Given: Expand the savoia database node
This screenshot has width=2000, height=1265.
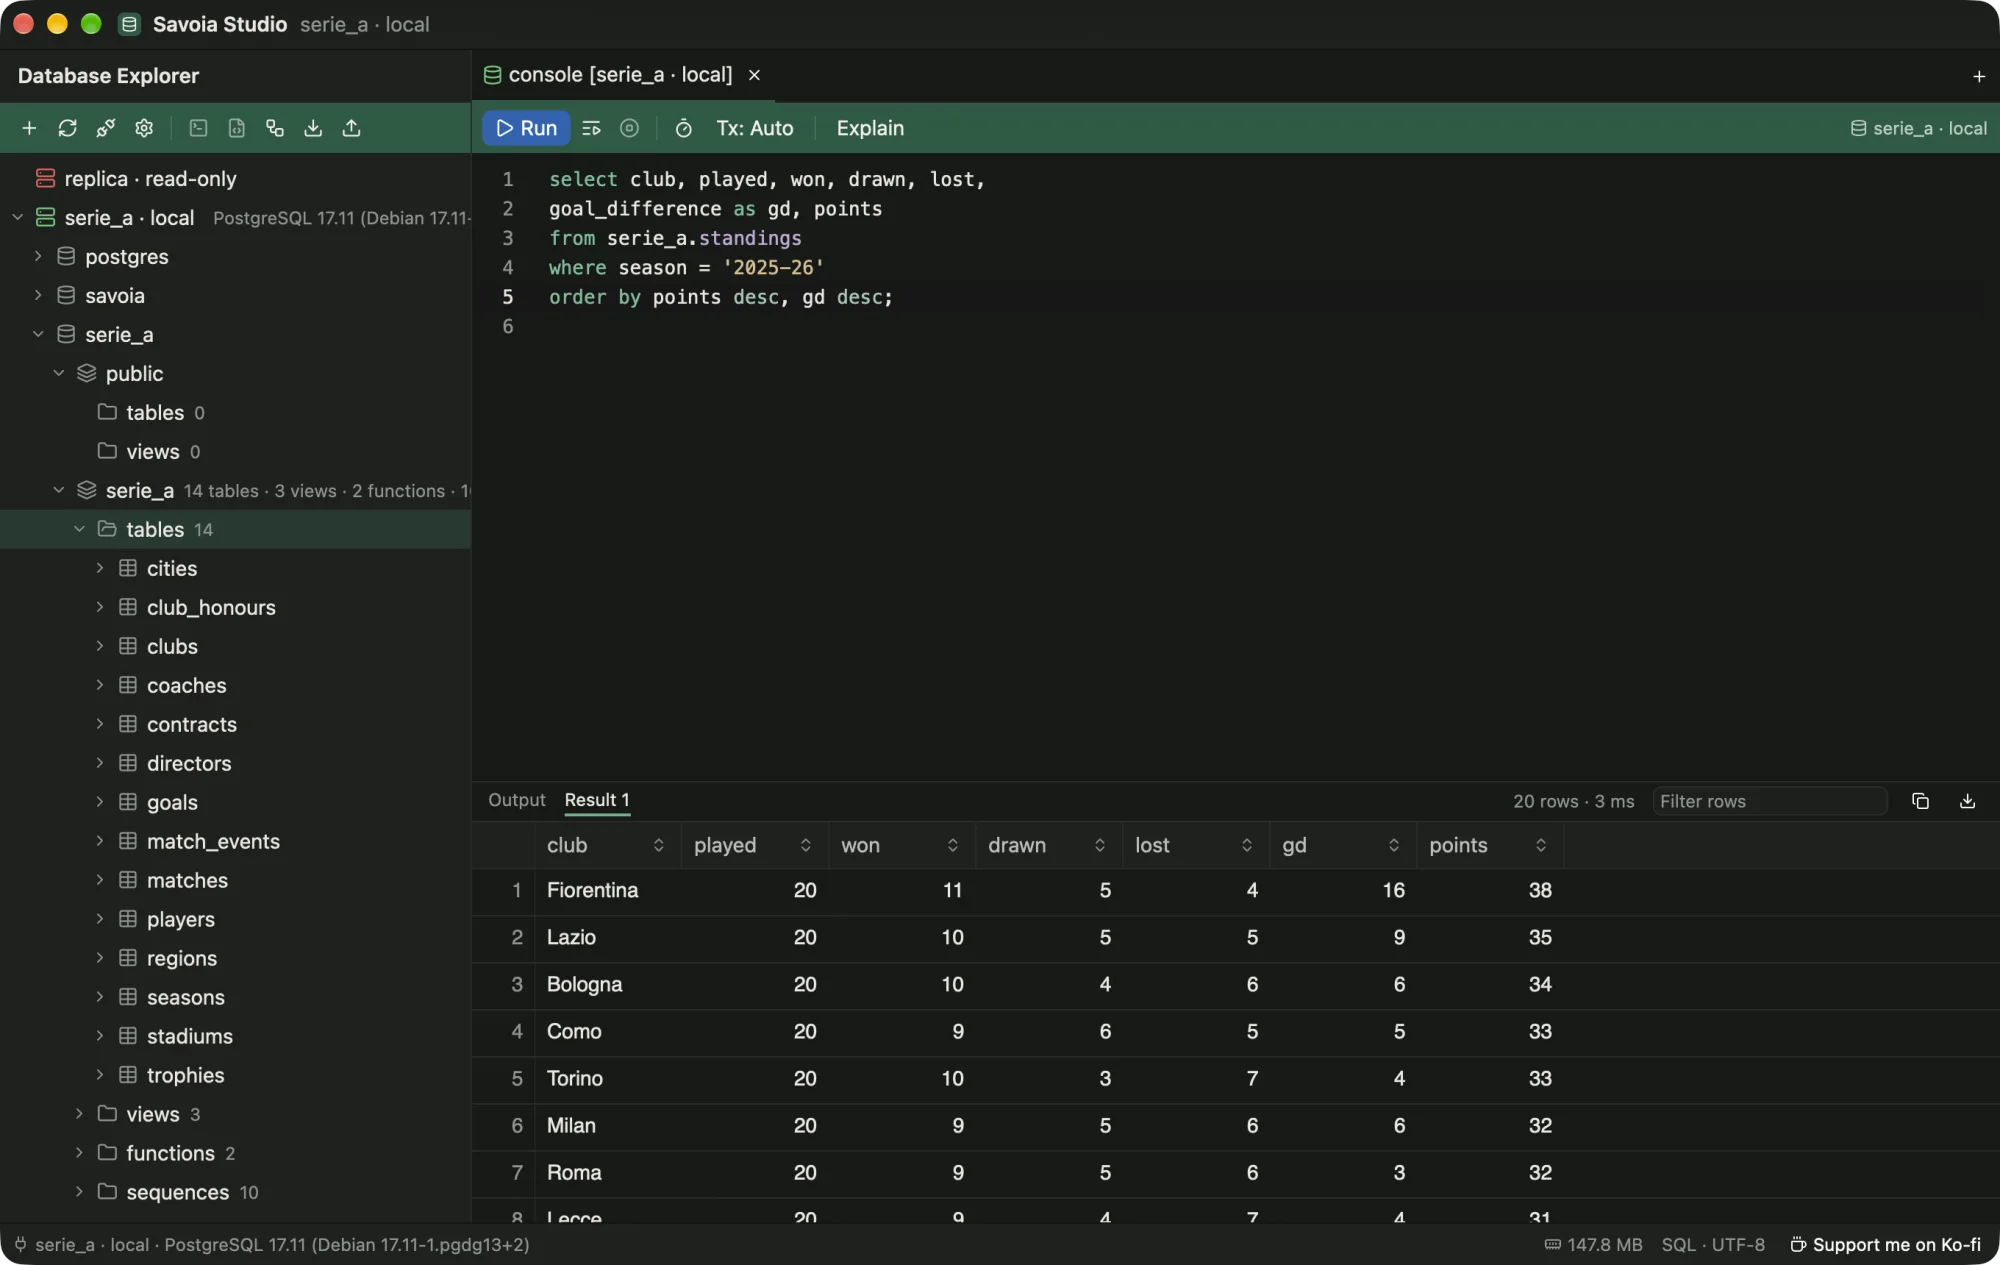Looking at the screenshot, I should pos(38,295).
